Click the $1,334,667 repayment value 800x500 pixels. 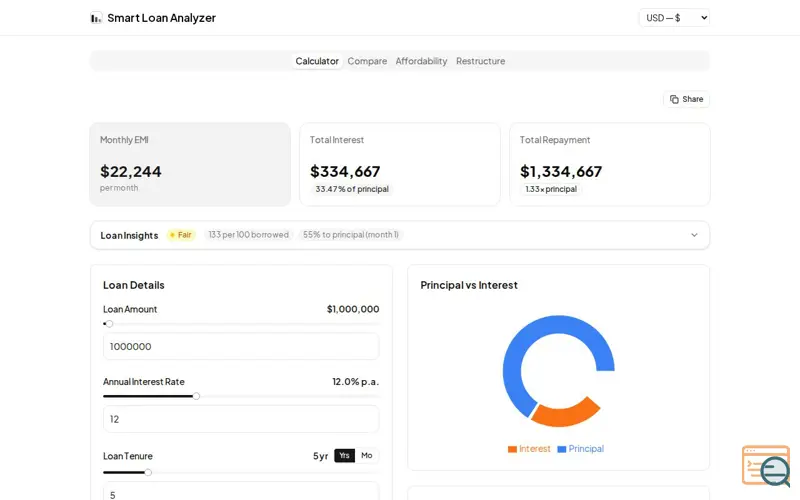[561, 171]
